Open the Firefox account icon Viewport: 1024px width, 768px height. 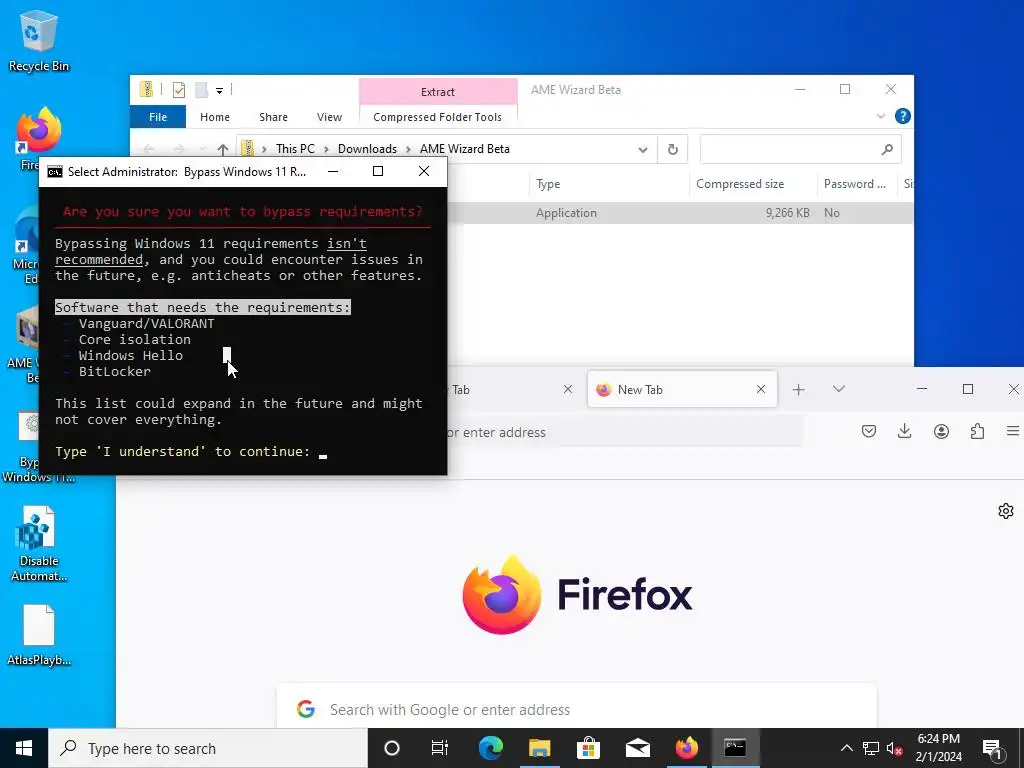941,431
